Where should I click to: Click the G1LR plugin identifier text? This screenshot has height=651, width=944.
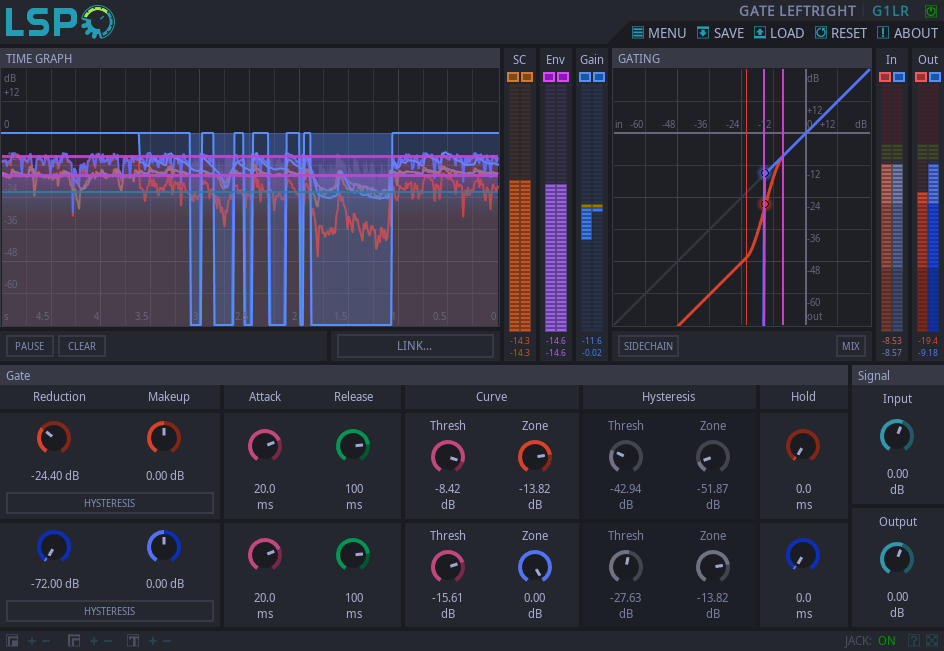891,11
